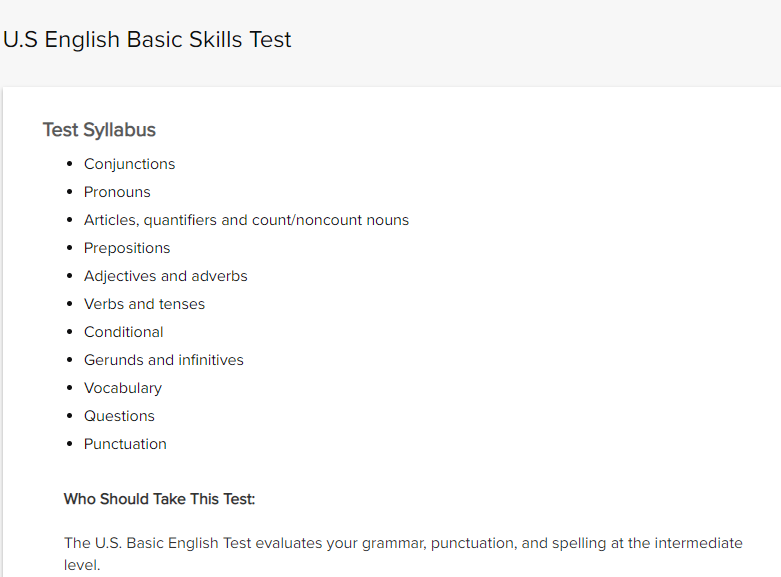Click the bullet beside Prepositions
Viewport: 781px width, 577px height.
69,248
